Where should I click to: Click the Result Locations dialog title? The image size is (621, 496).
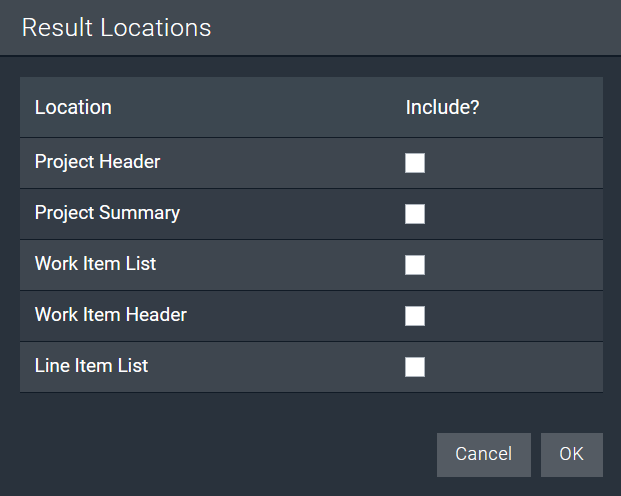(x=116, y=28)
